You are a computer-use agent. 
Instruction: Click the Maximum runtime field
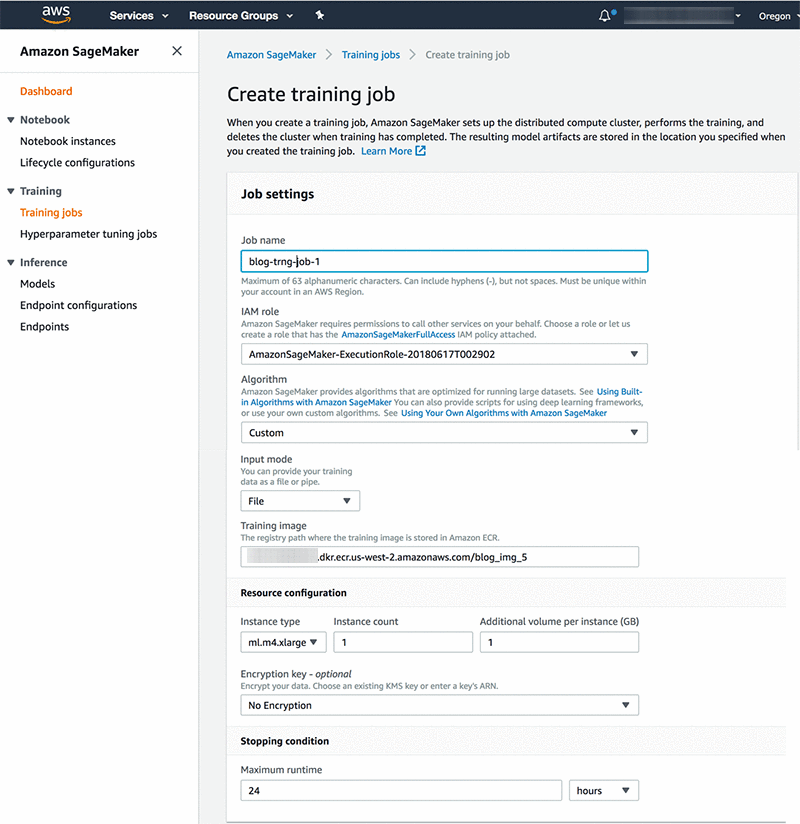[401, 791]
